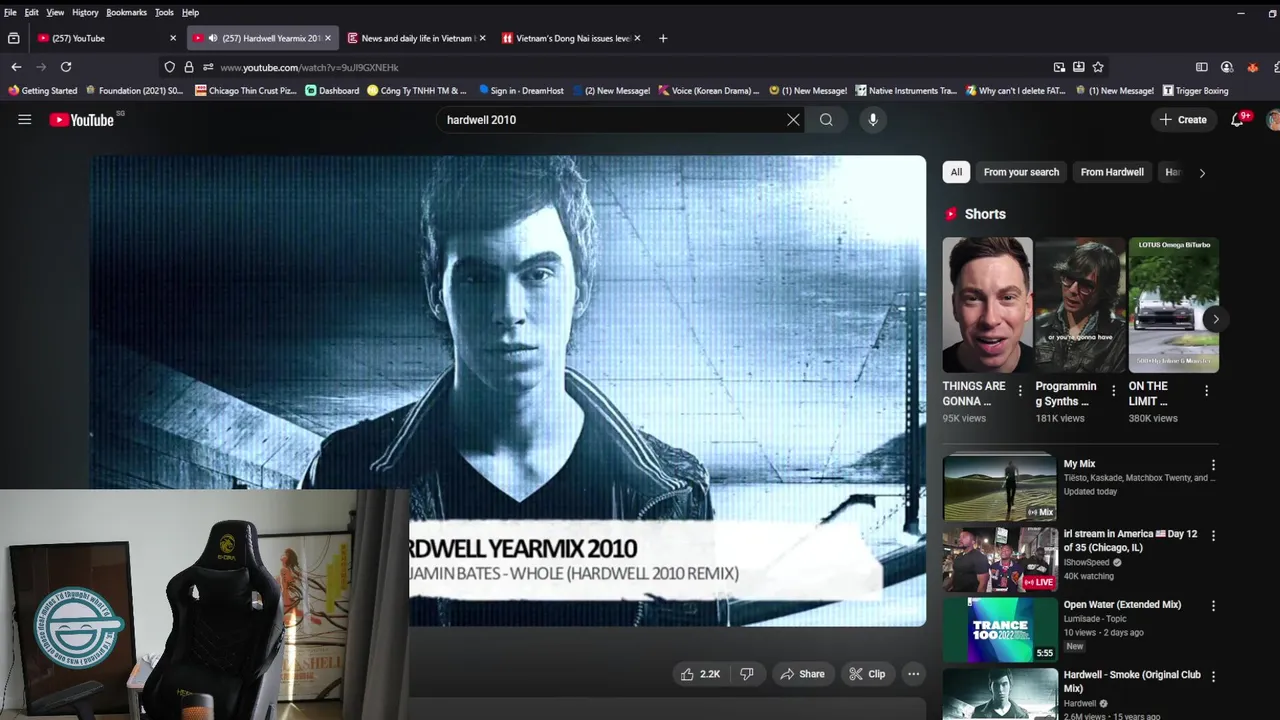Click the Trance 100 thumbnail
The image size is (1280, 720).
[x=1000, y=629]
